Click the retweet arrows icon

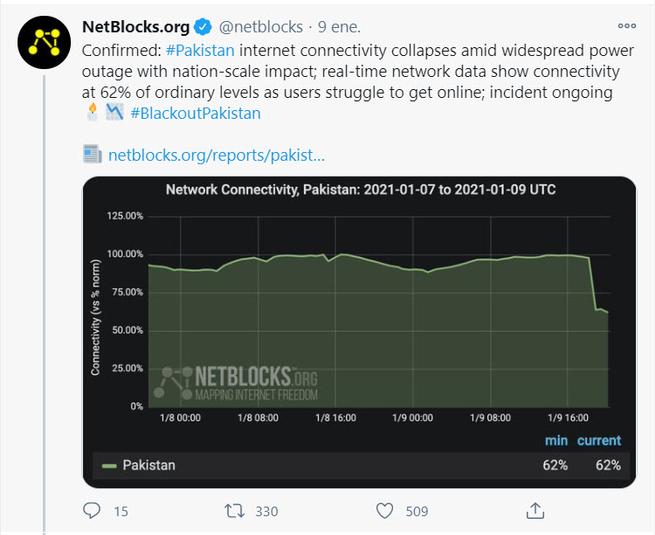(233, 511)
